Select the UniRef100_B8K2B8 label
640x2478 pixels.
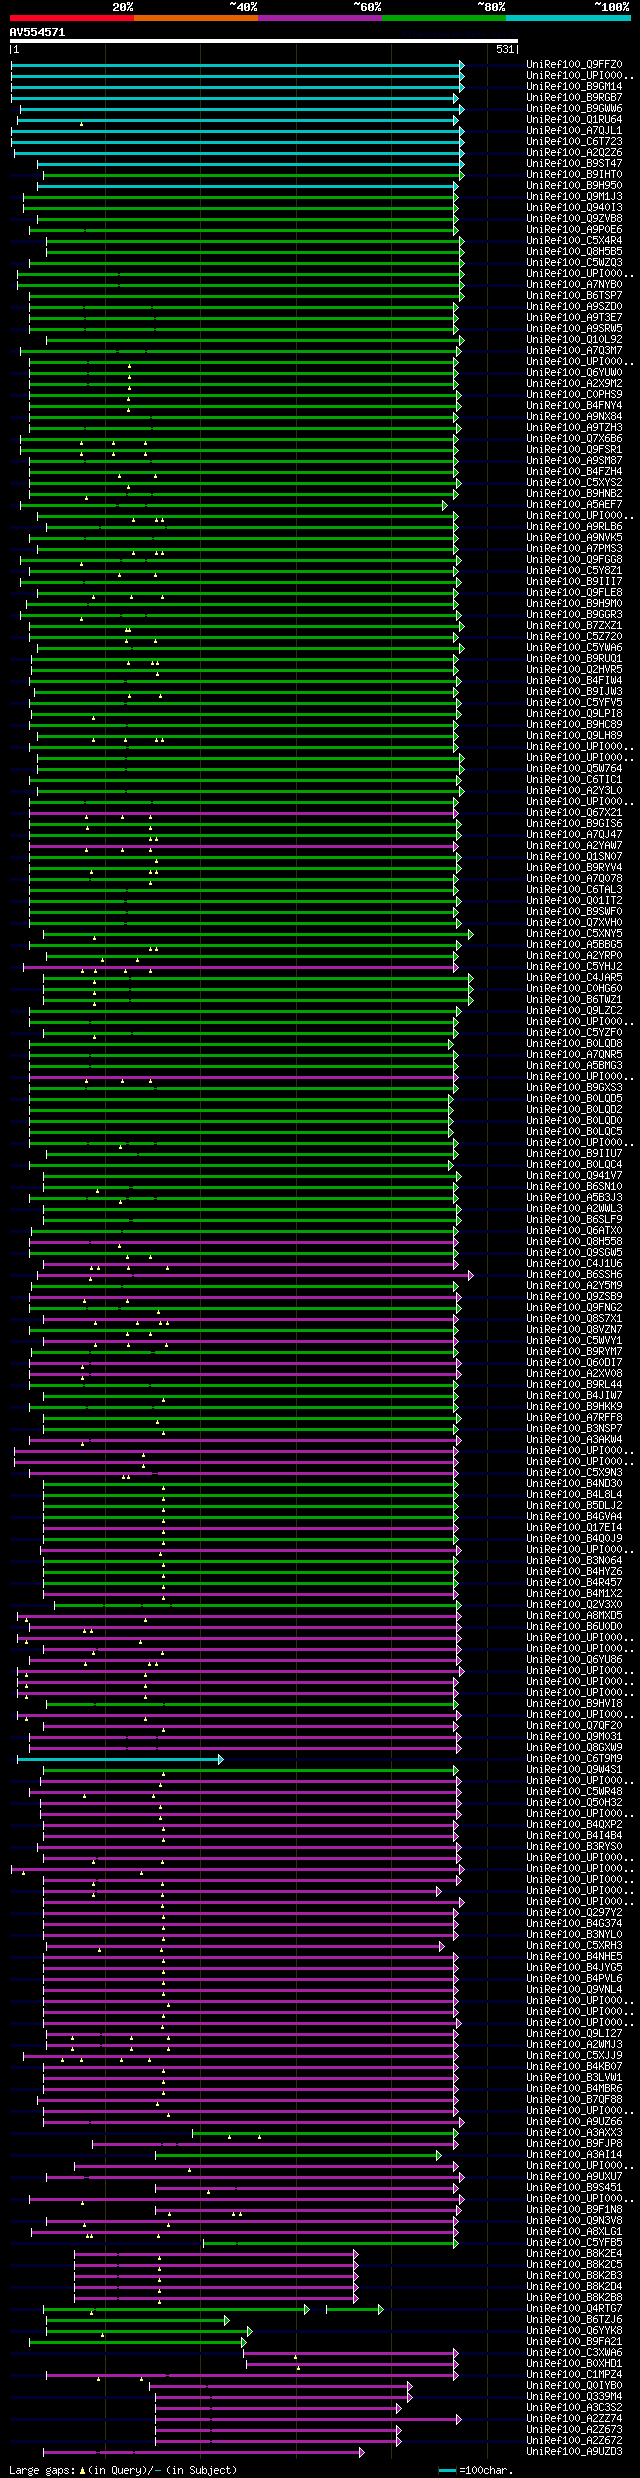click(x=574, y=2298)
